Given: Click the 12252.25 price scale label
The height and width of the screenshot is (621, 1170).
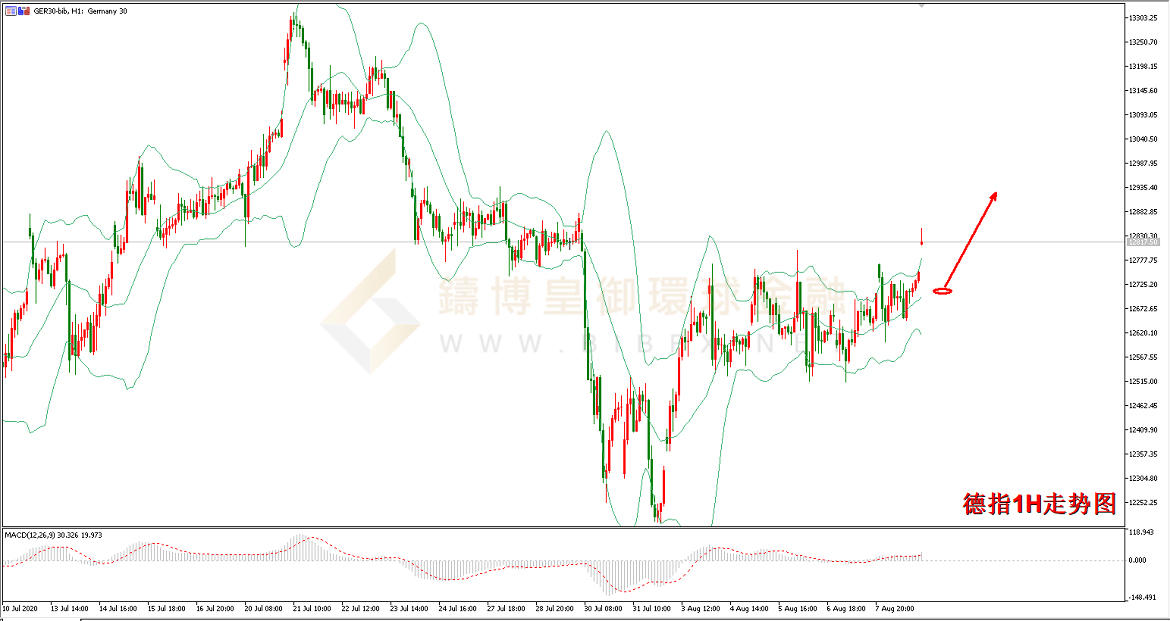Looking at the screenshot, I should click(1142, 502).
